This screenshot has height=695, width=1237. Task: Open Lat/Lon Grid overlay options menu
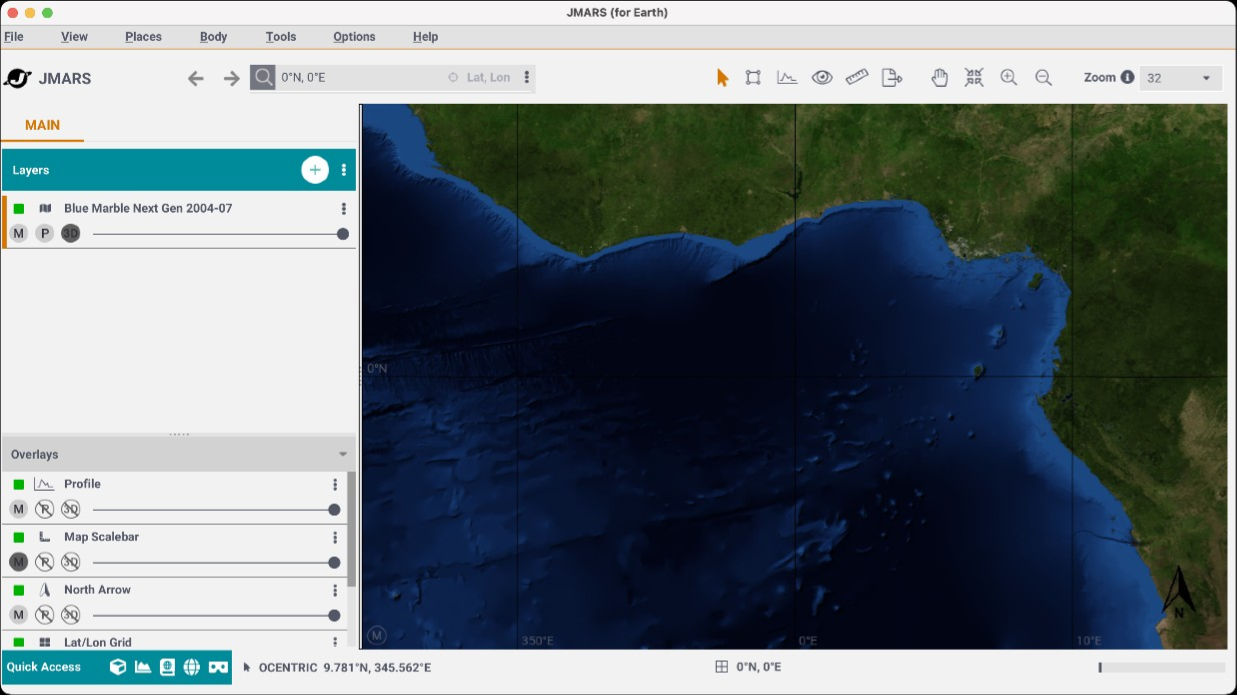(x=335, y=642)
